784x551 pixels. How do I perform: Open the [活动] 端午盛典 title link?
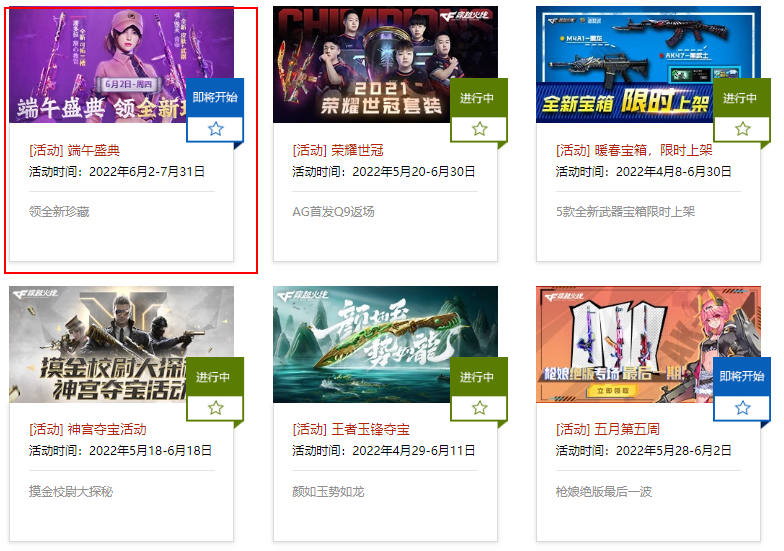pyautogui.click(x=74, y=150)
